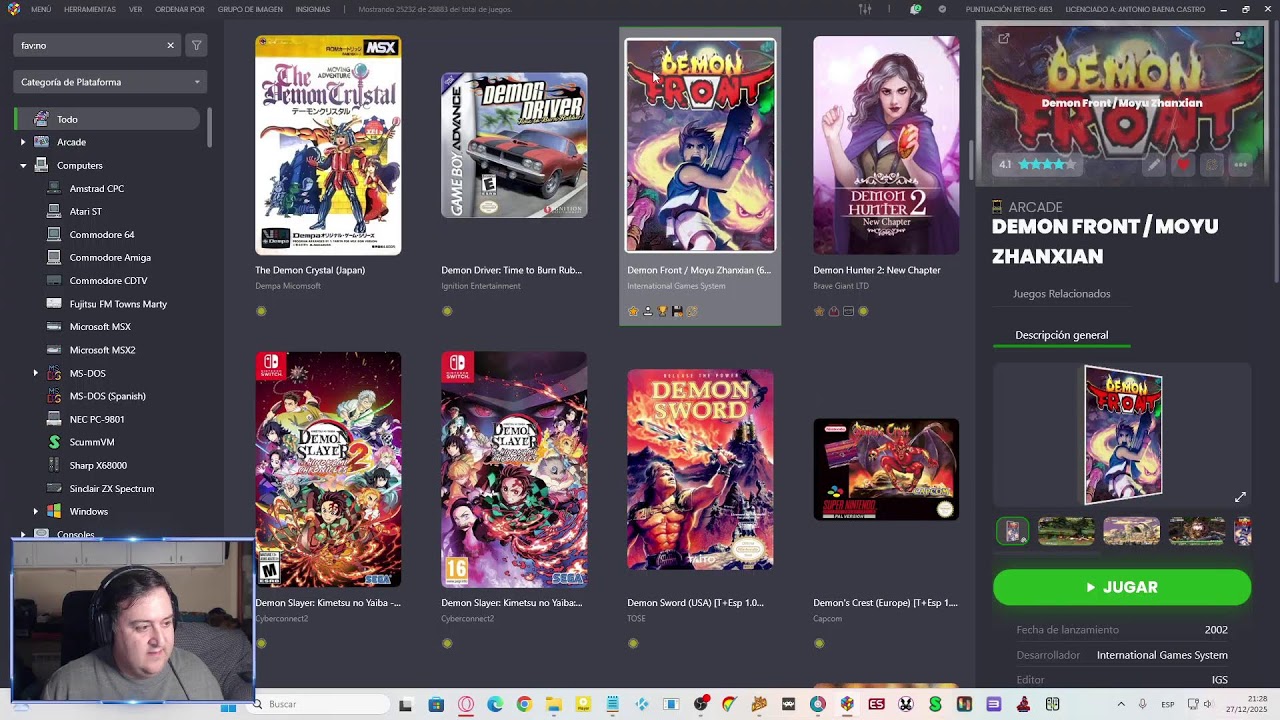Open the MENÚ menu
Screen dimensions: 1280x720
pos(41,9)
